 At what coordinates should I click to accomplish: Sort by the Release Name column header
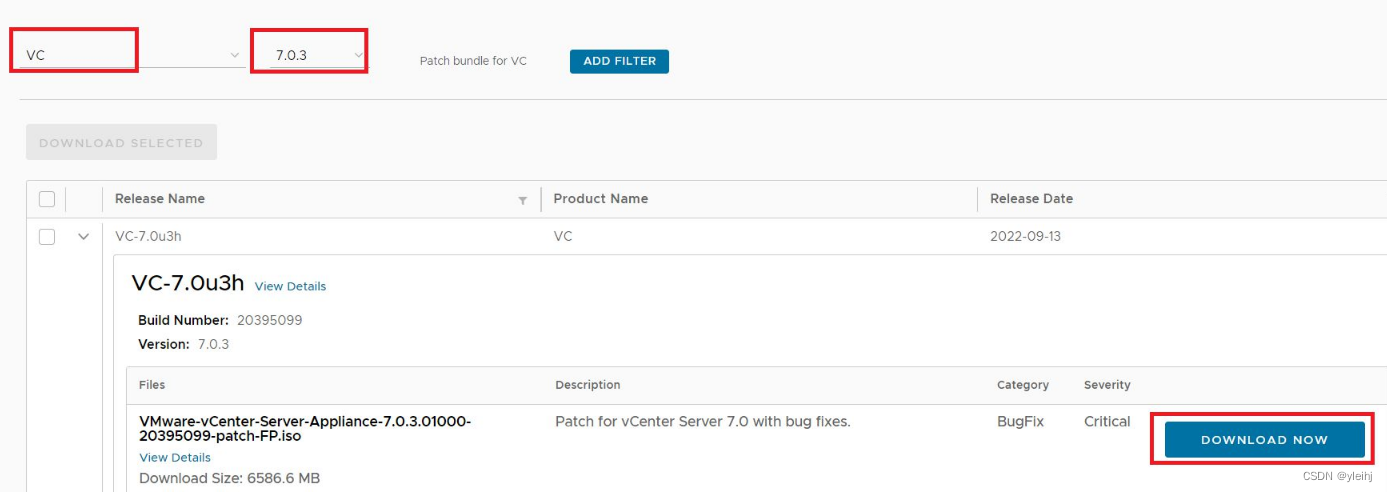[160, 199]
